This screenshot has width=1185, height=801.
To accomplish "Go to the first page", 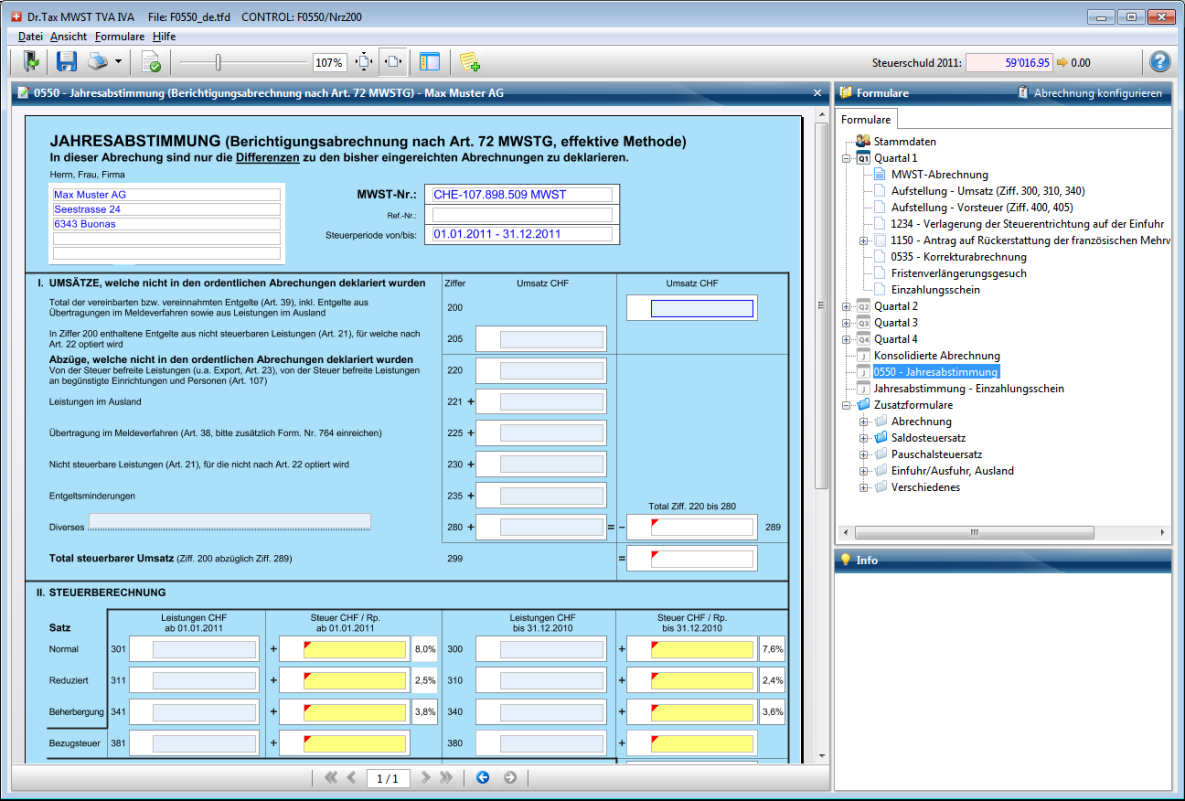I will coord(330,778).
